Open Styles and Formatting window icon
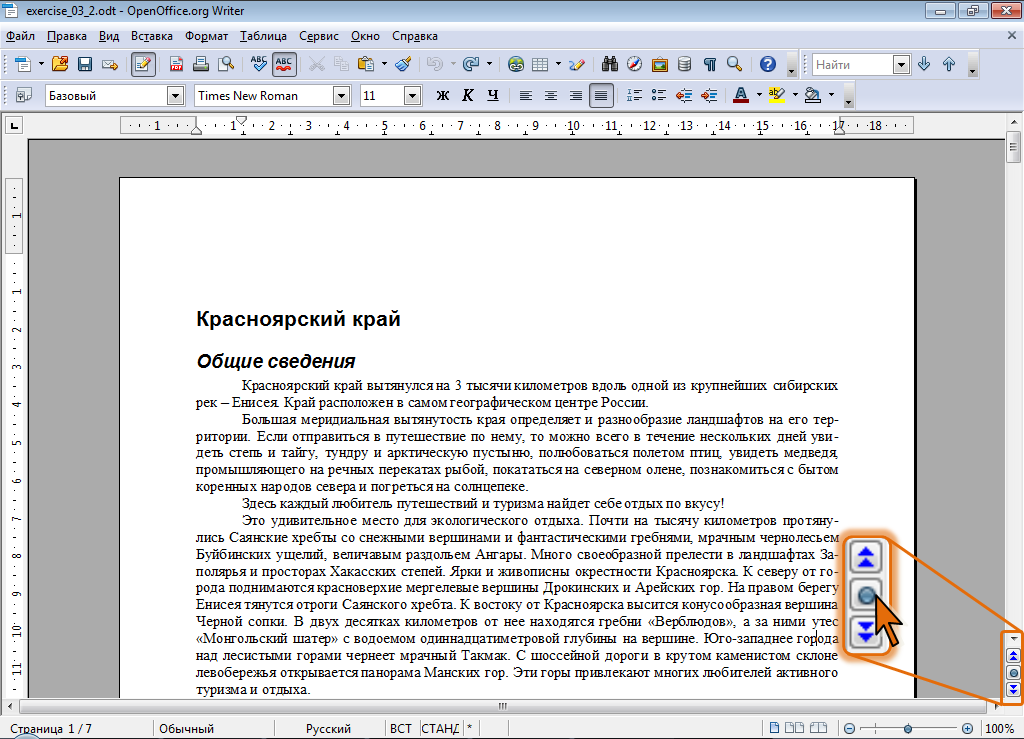 (24, 95)
